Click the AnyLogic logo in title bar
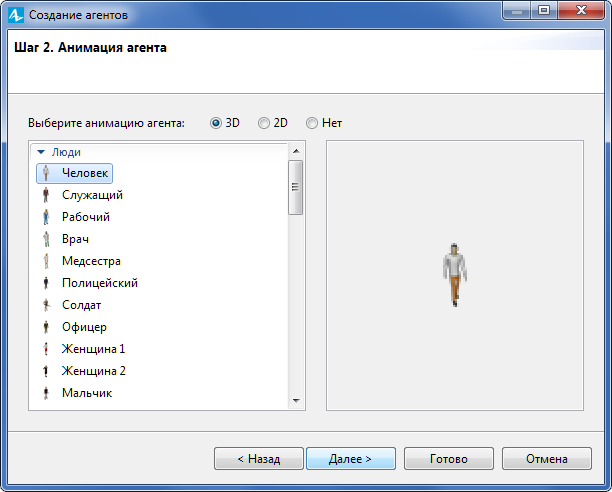Viewport: 612px width, 492px height. pyautogui.click(x=16, y=15)
